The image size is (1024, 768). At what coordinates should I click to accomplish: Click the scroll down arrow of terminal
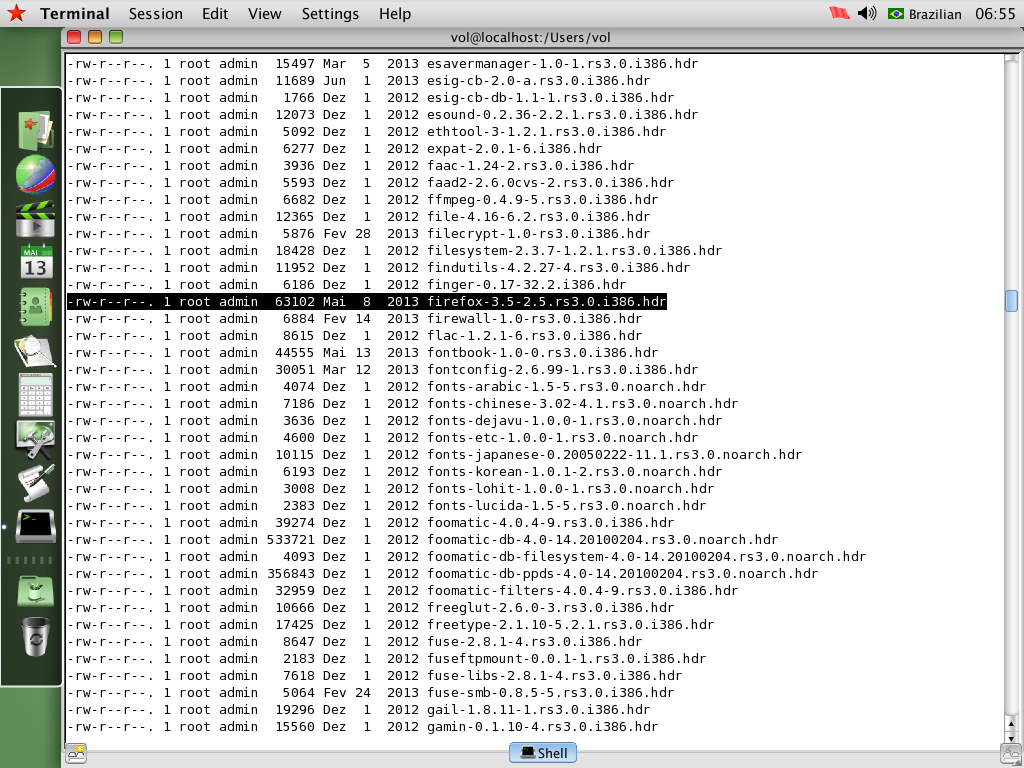1011,737
